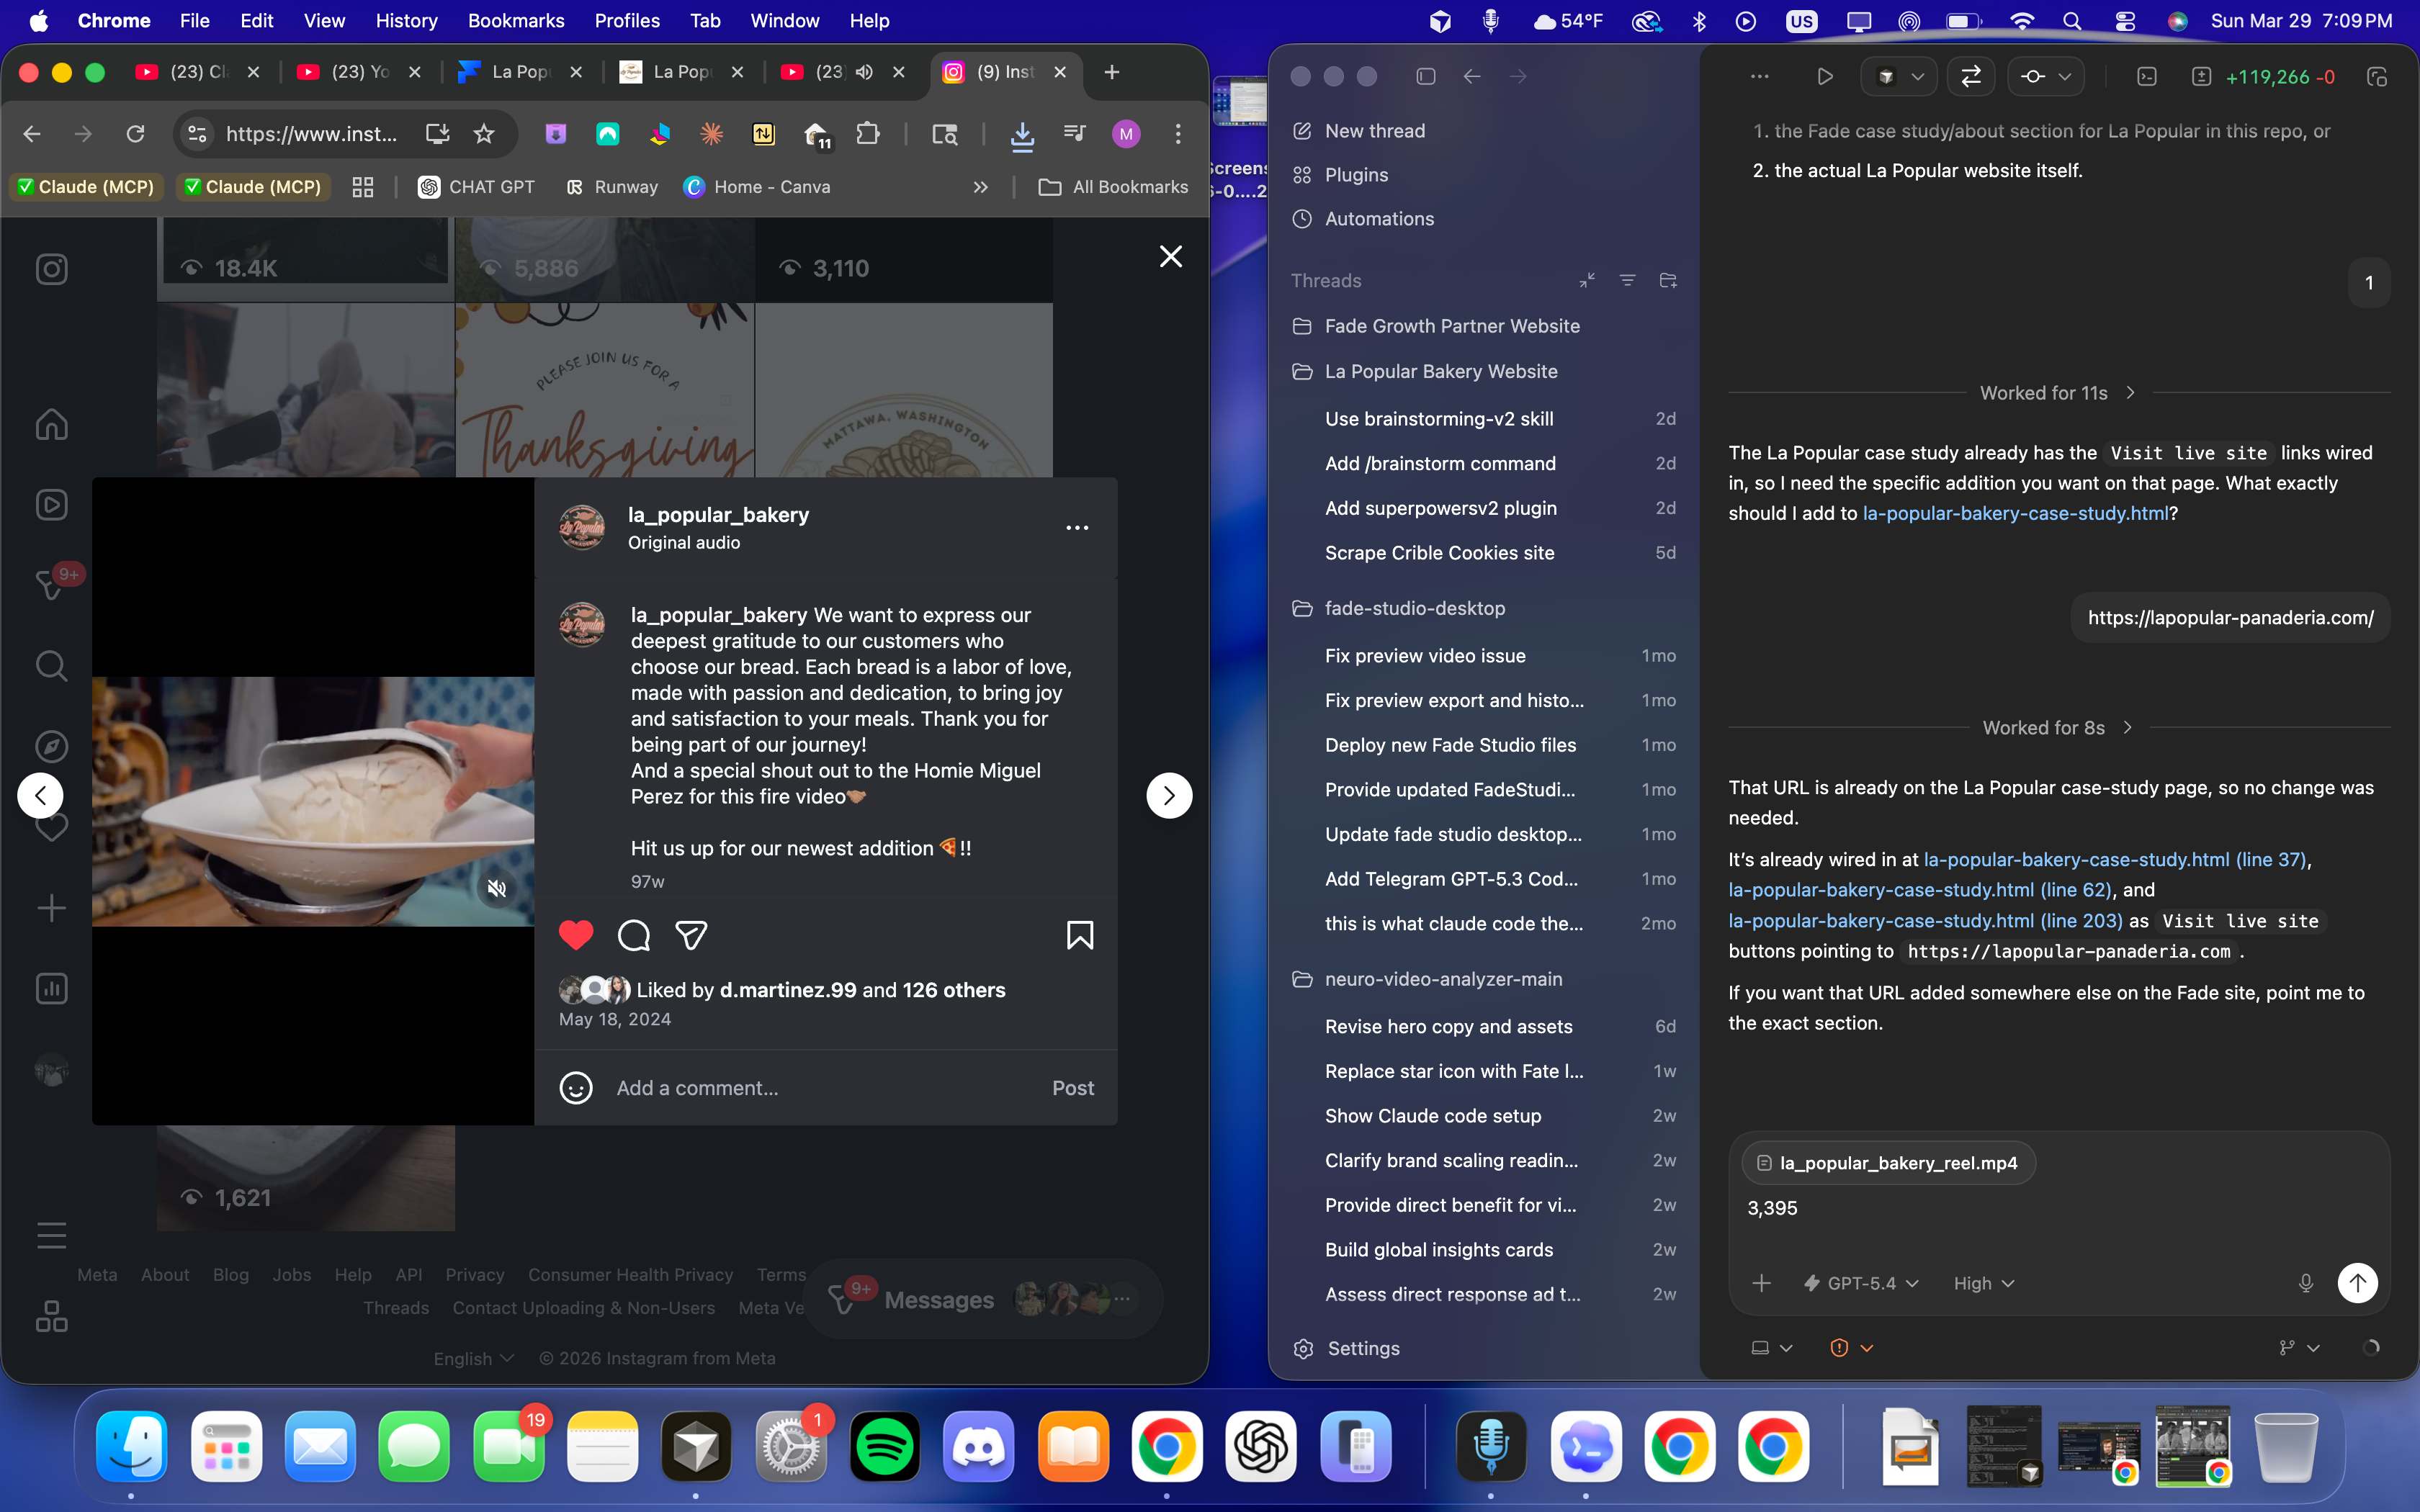This screenshot has height=1512, width=2420.
Task: Open the Bookmarks menu in the menu bar
Action: click(x=515, y=20)
